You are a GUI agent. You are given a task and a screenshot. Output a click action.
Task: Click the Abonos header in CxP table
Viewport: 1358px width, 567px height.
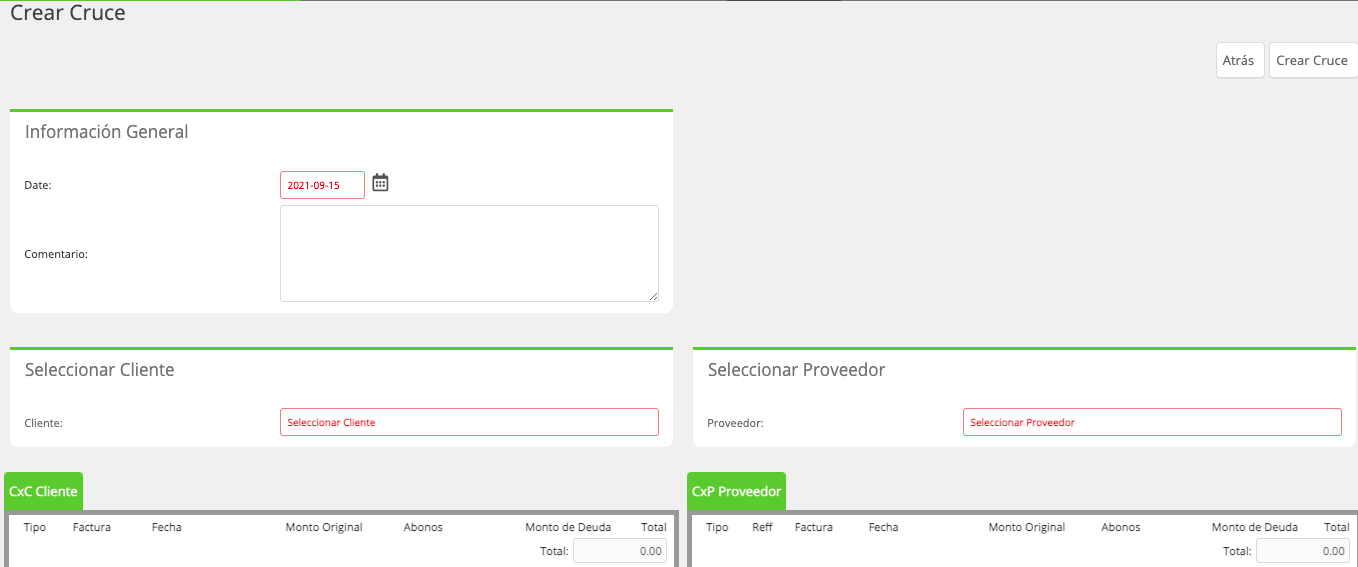tap(1121, 527)
